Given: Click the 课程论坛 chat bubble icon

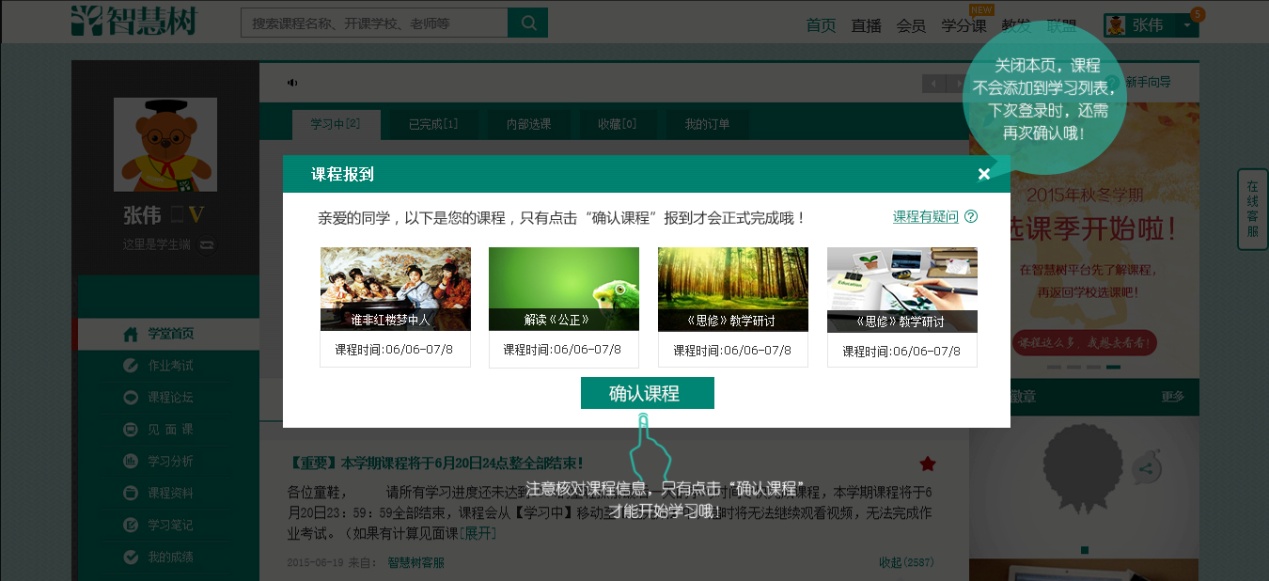Looking at the screenshot, I should [130, 398].
